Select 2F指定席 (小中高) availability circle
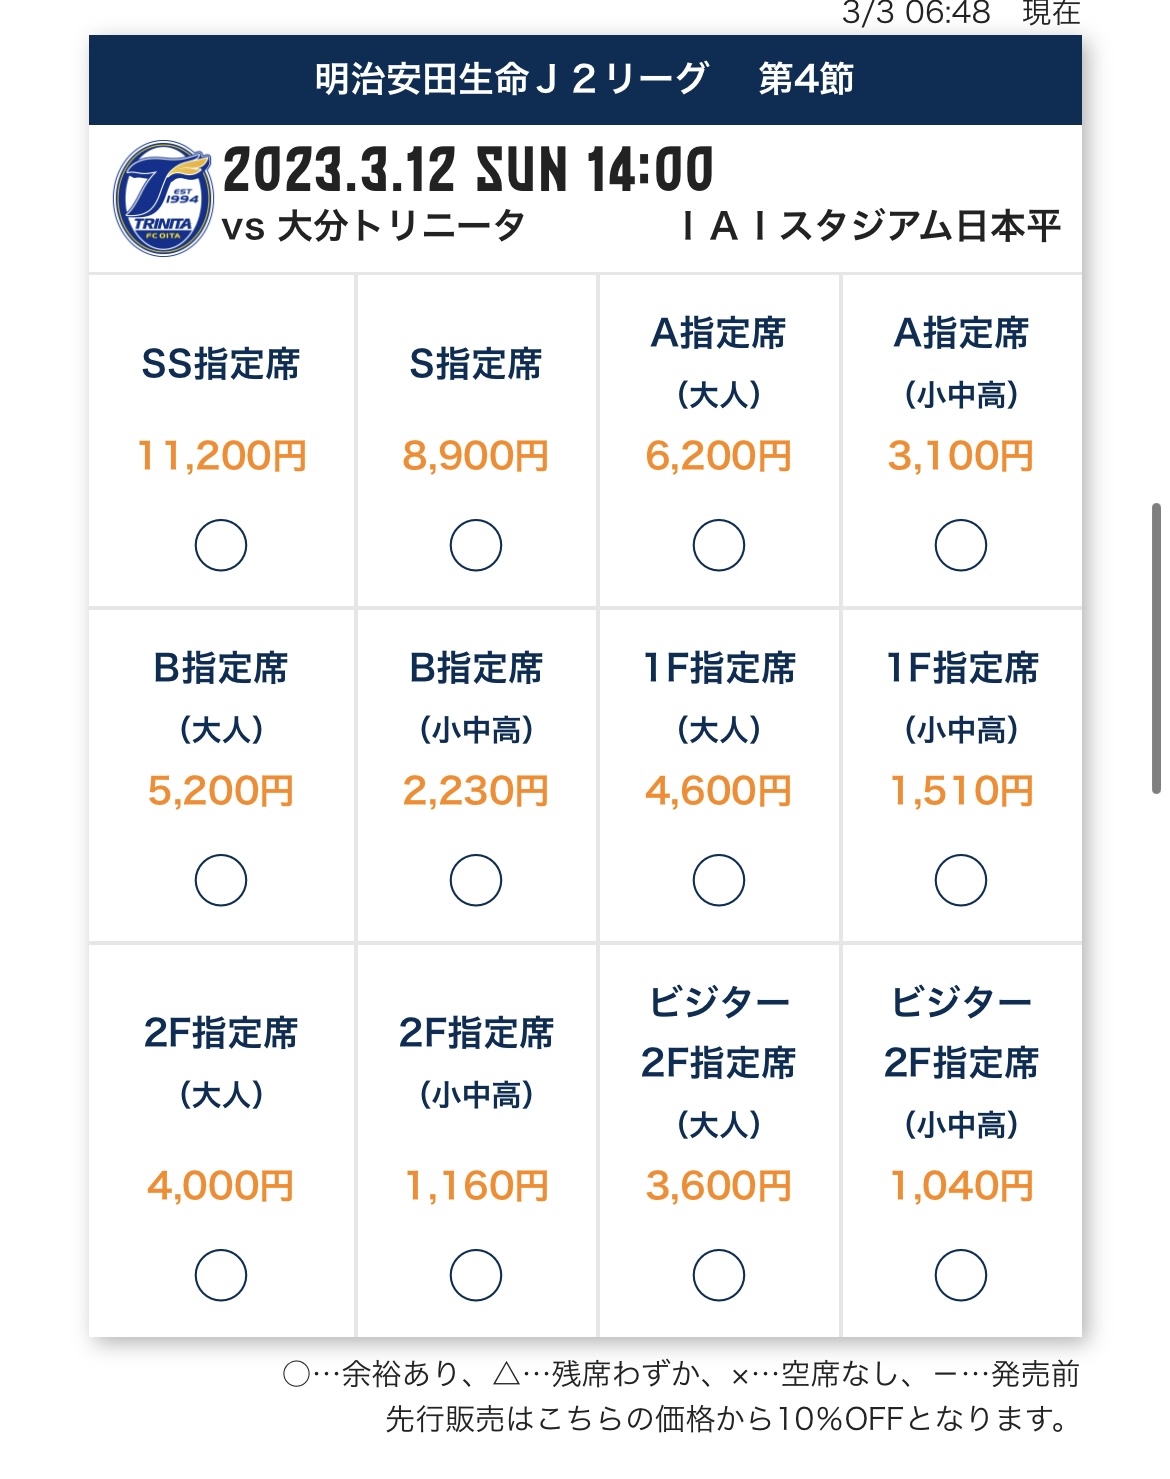This screenshot has height=1479, width=1170. [x=476, y=1275]
